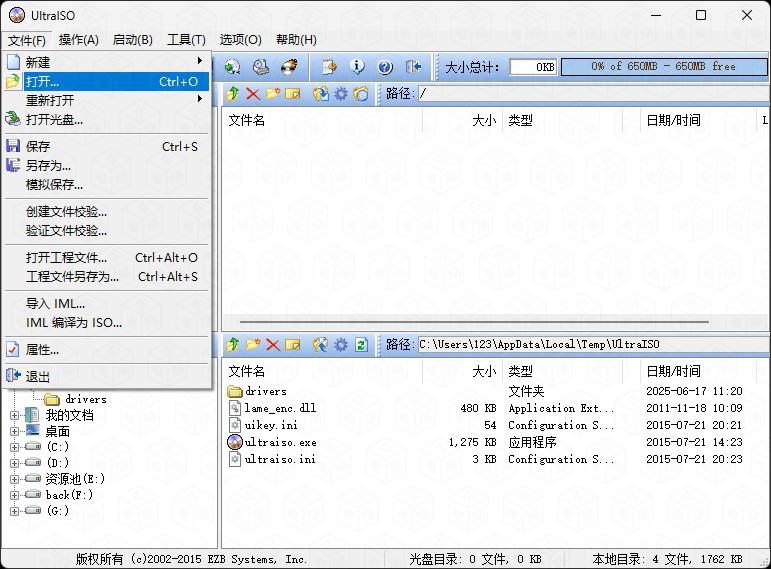Click the burn CD image toolbar icon
Viewport: 771px width, 569px height.
289,67
